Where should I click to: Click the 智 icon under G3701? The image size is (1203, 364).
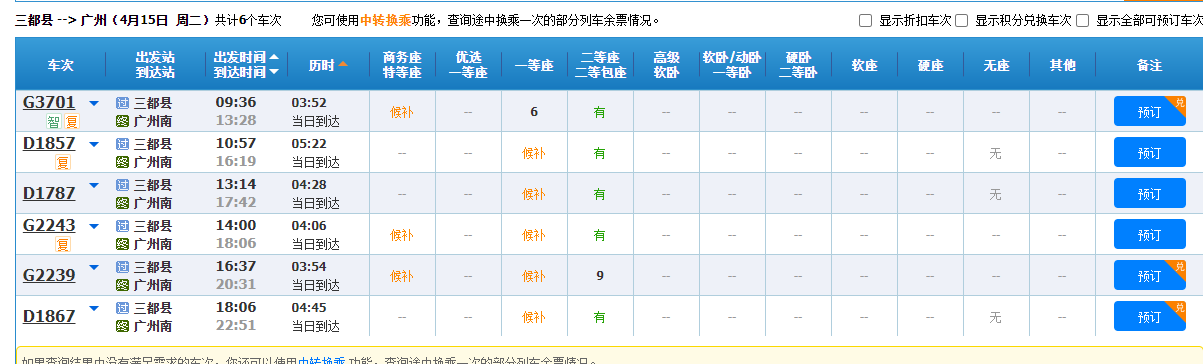(53, 122)
